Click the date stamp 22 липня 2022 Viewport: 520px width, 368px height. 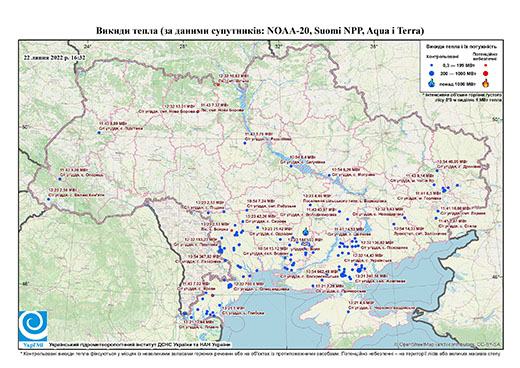click(54, 58)
